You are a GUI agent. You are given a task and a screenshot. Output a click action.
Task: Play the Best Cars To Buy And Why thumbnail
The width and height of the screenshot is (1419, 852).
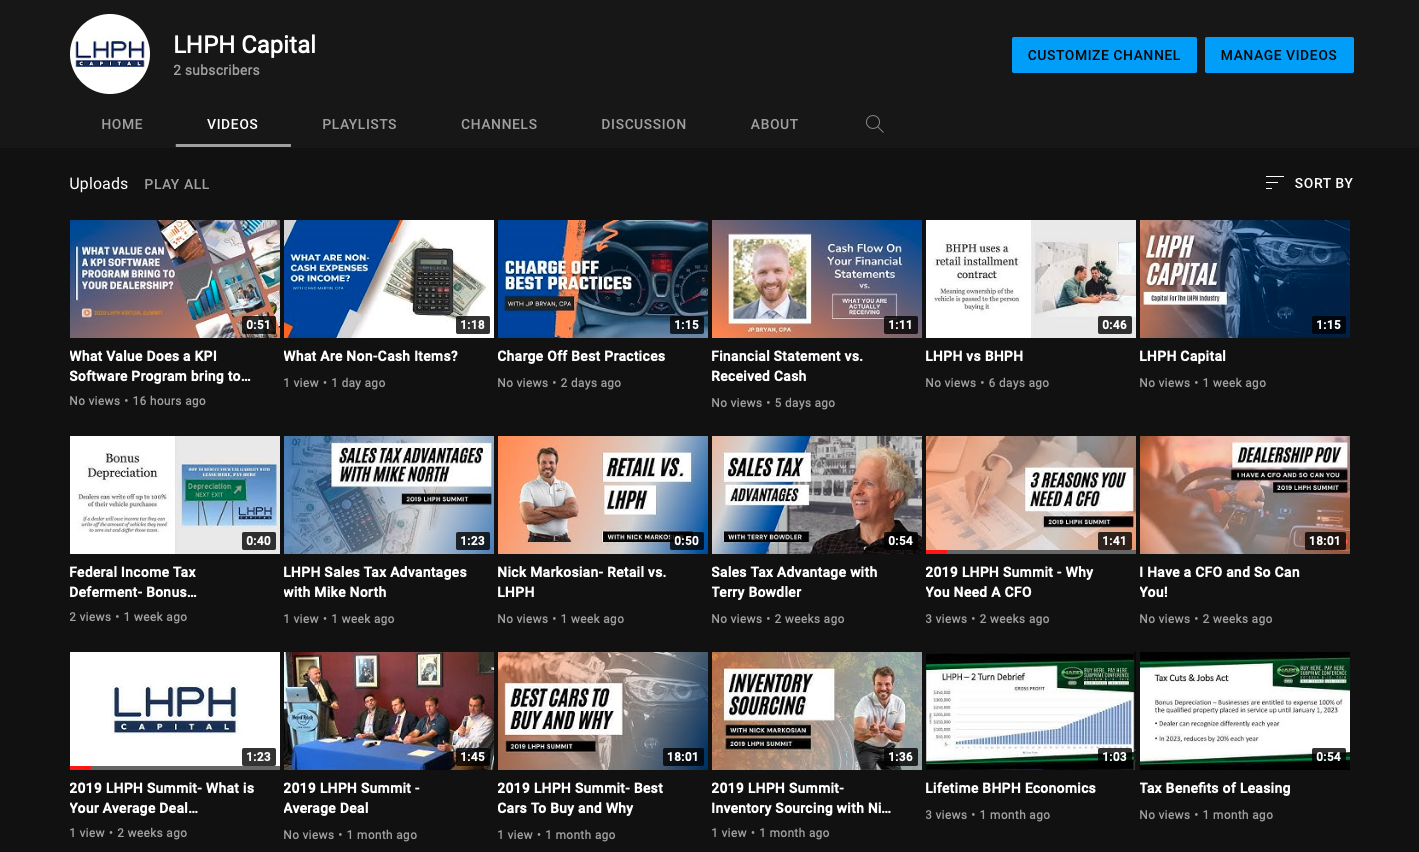[x=603, y=711]
